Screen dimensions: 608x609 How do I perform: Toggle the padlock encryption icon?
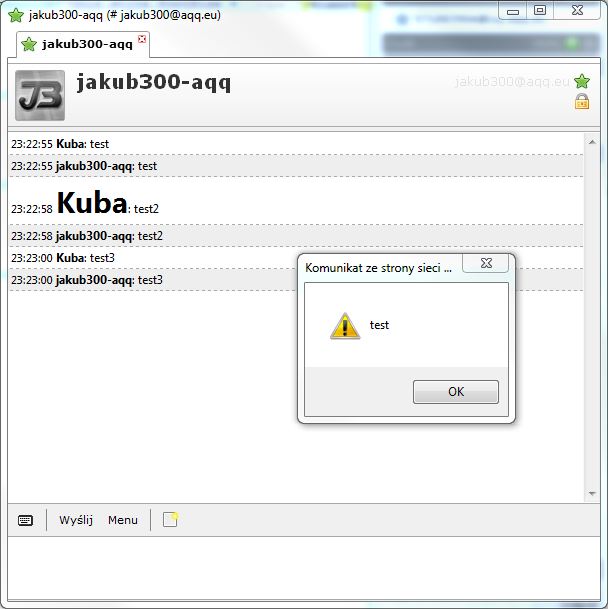pos(582,102)
